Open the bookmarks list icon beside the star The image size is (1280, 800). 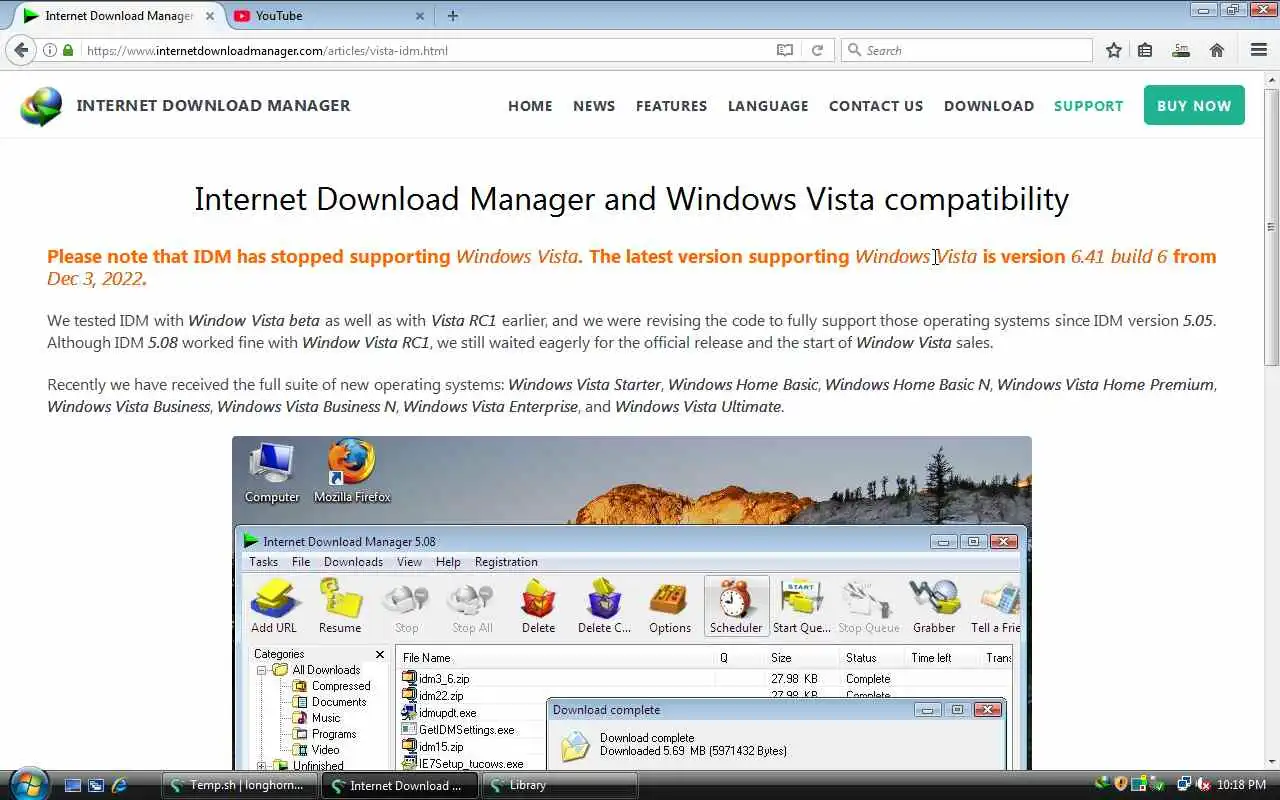pos(1145,50)
